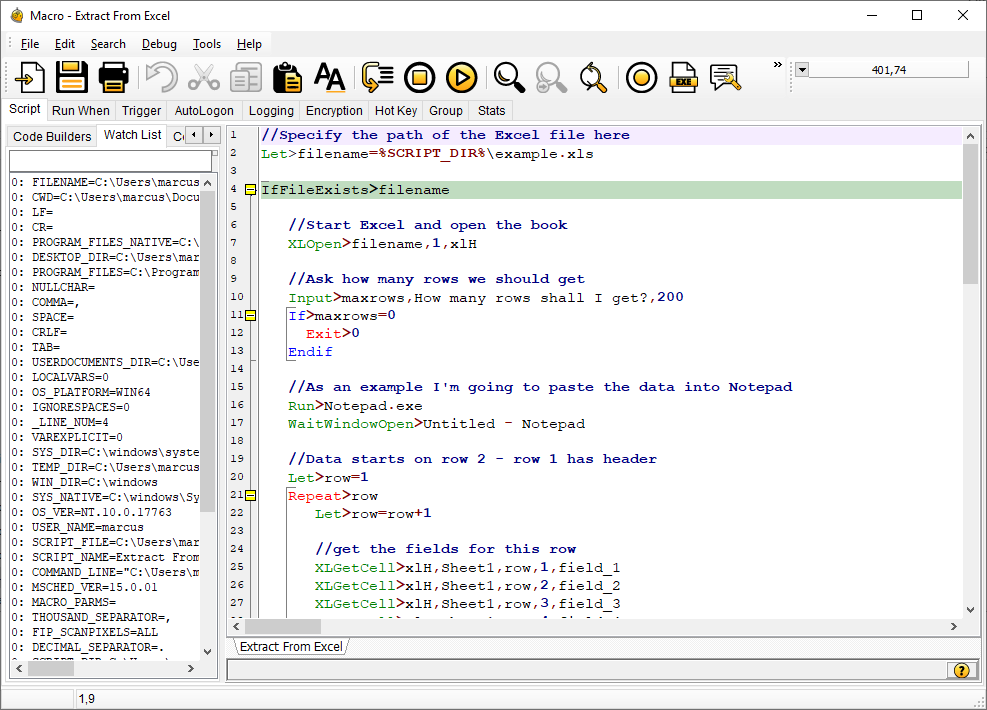Image resolution: width=987 pixels, height=710 pixels.
Task: Switch to the Trigger tab
Action: click(142, 111)
